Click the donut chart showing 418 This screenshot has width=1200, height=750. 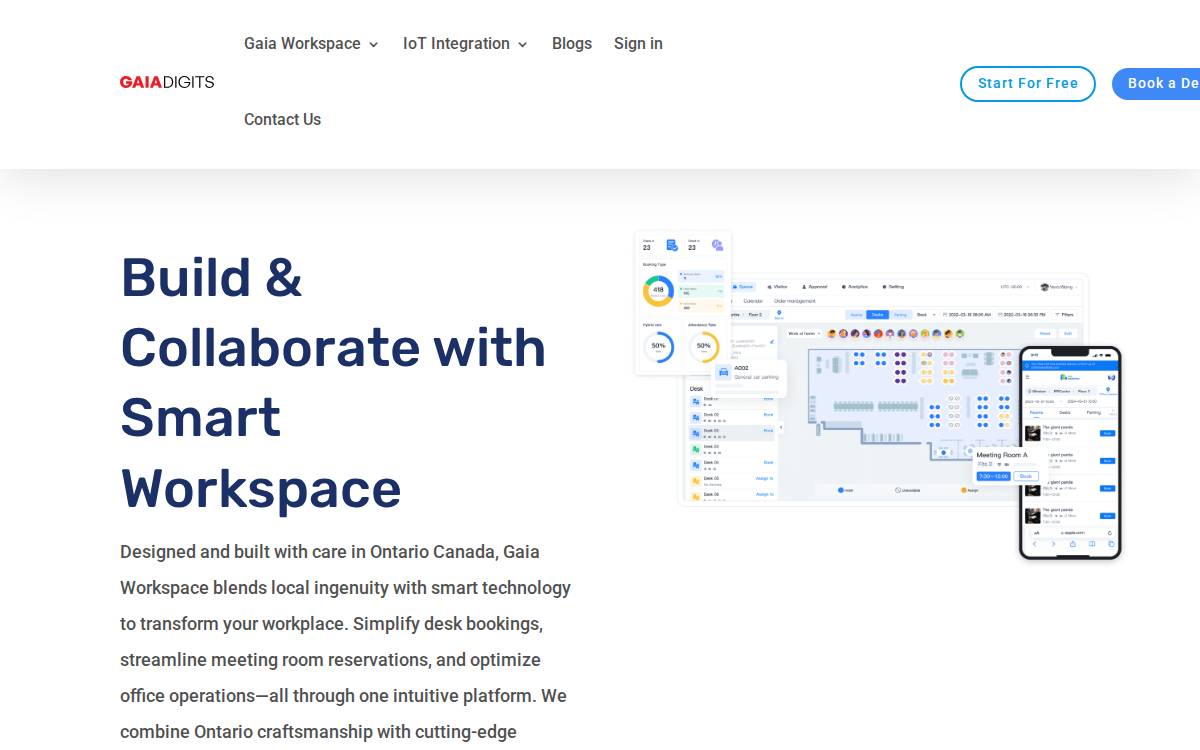pos(658,291)
